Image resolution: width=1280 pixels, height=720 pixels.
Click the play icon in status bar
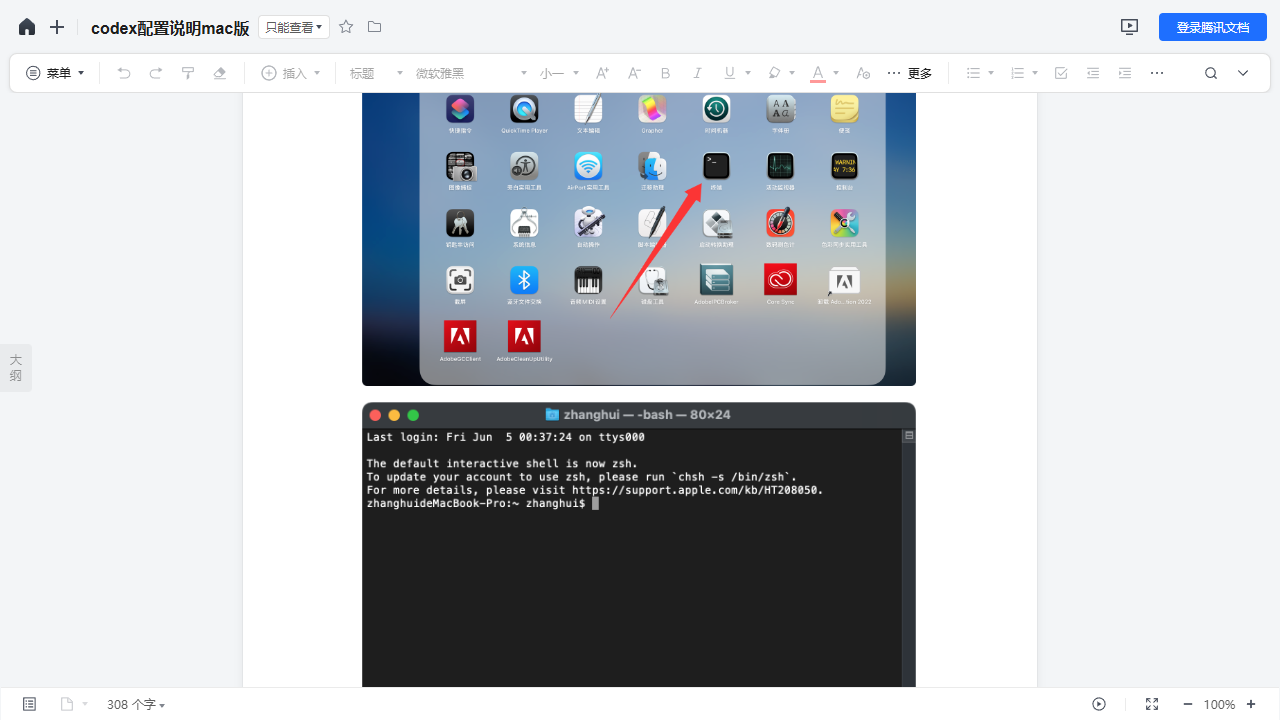[x=1099, y=704]
